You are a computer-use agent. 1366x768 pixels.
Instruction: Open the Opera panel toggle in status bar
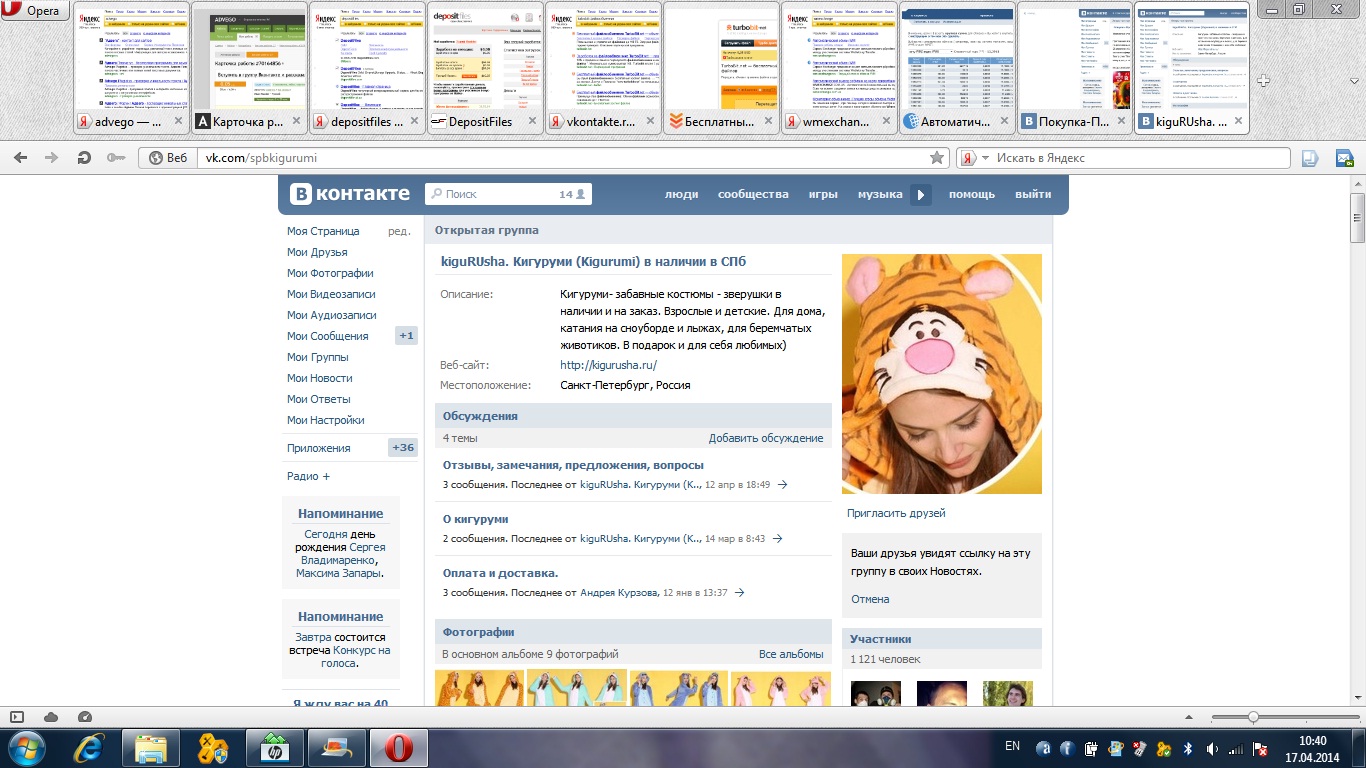[x=16, y=717]
